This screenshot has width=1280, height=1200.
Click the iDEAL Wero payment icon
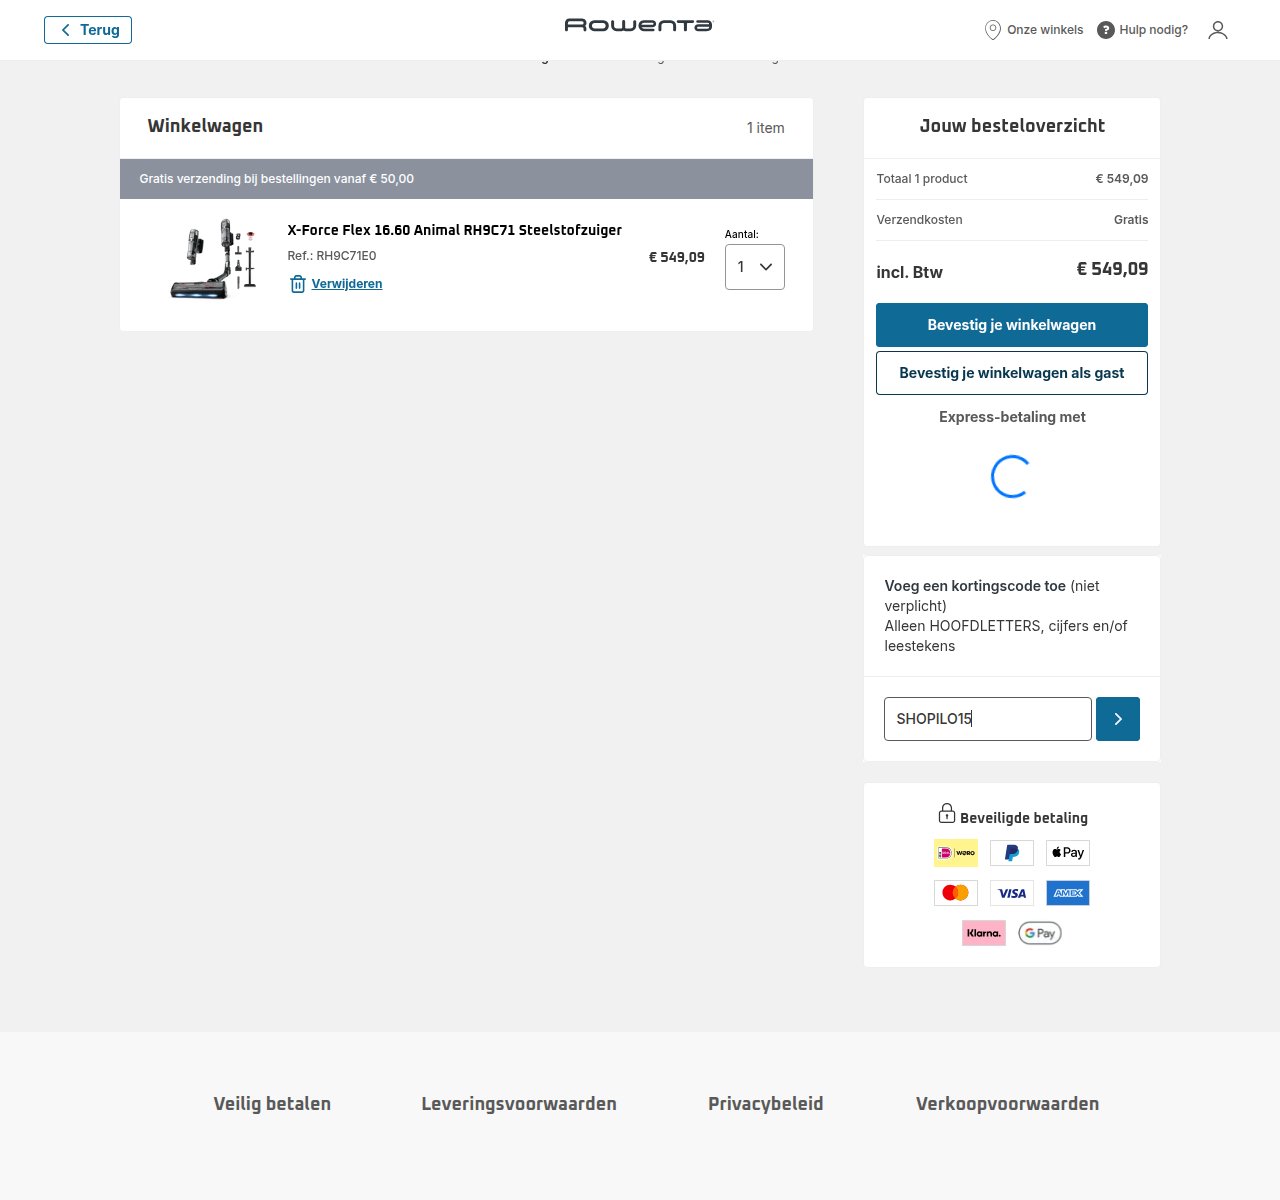[x=956, y=853]
